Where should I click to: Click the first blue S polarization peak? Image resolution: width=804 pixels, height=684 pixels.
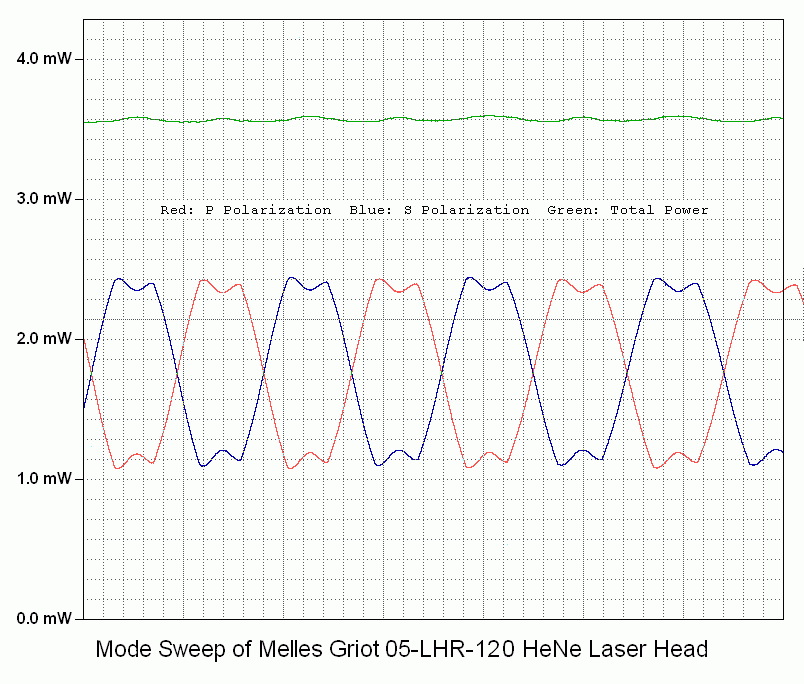(x=119, y=279)
